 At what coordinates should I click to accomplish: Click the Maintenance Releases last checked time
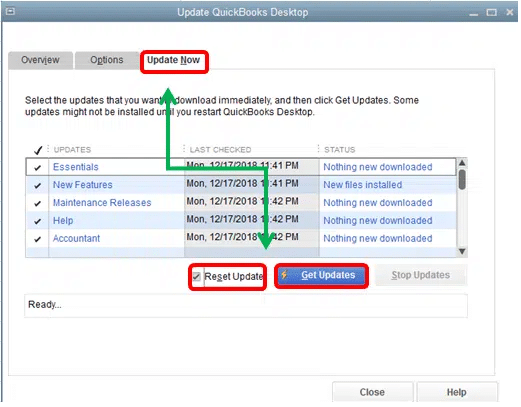click(x=242, y=202)
